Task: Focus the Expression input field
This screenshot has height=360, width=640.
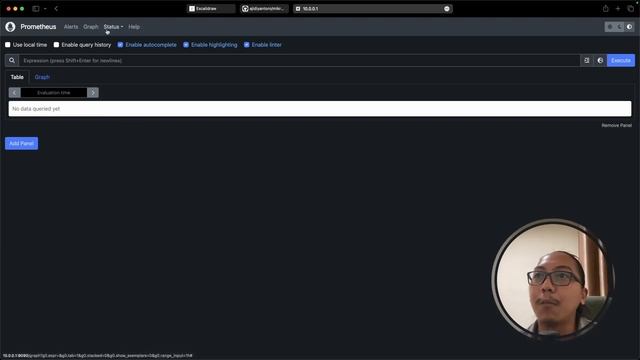Action: coord(299,60)
